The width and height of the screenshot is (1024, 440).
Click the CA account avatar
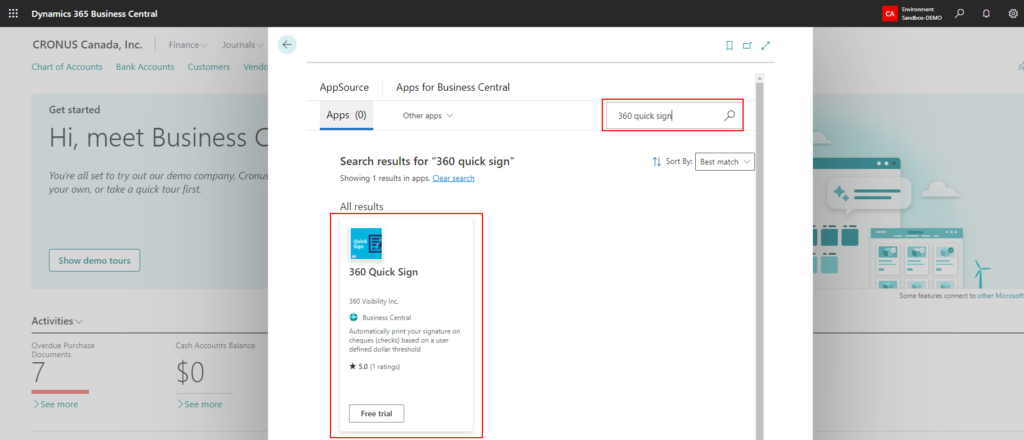click(889, 14)
